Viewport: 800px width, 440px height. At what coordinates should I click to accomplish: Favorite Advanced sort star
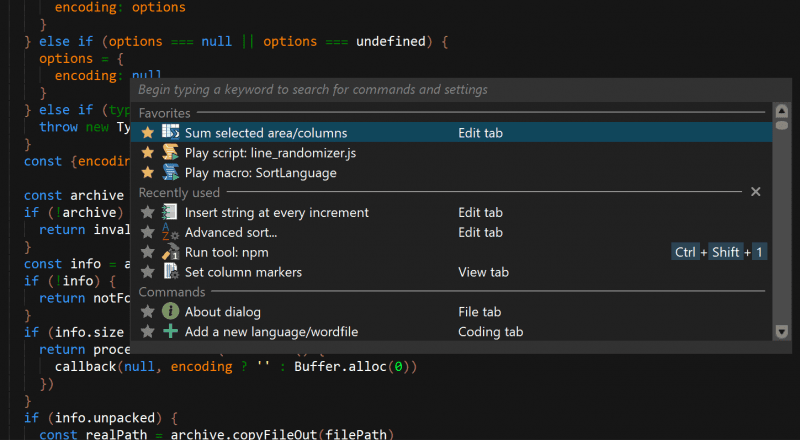click(147, 232)
